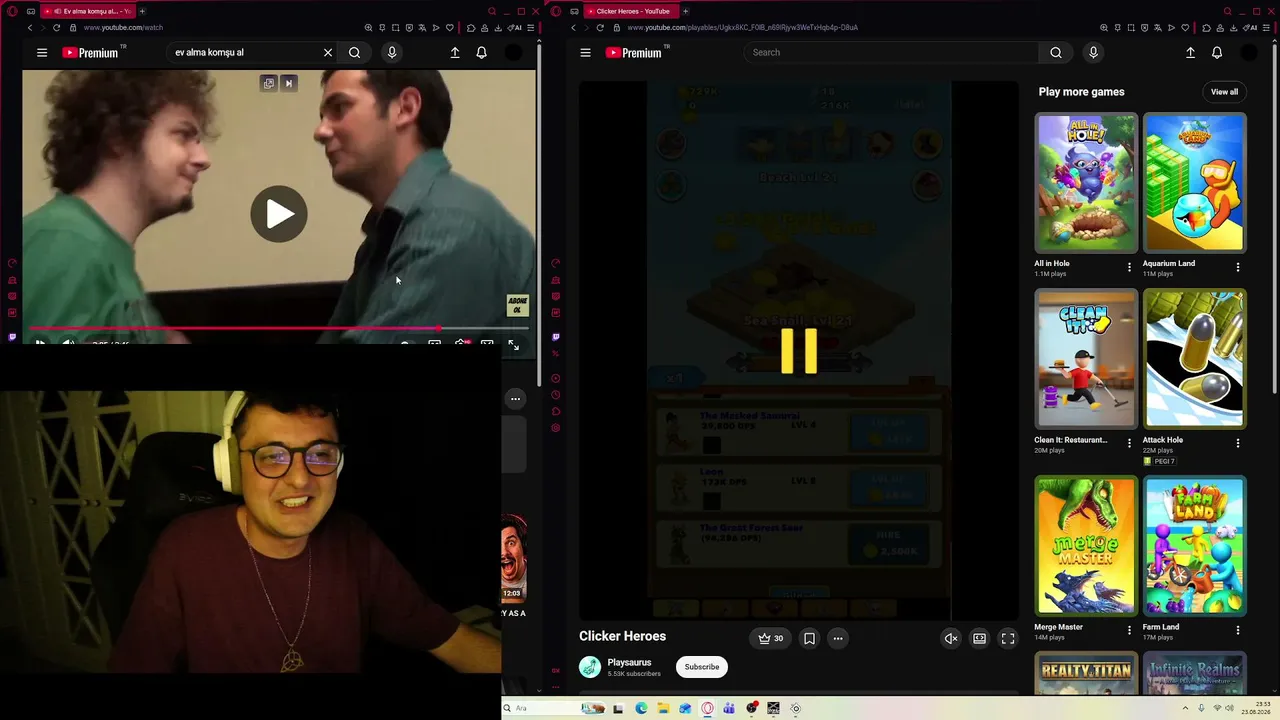Click the 'Clicker Heroes' game title text

(622, 636)
